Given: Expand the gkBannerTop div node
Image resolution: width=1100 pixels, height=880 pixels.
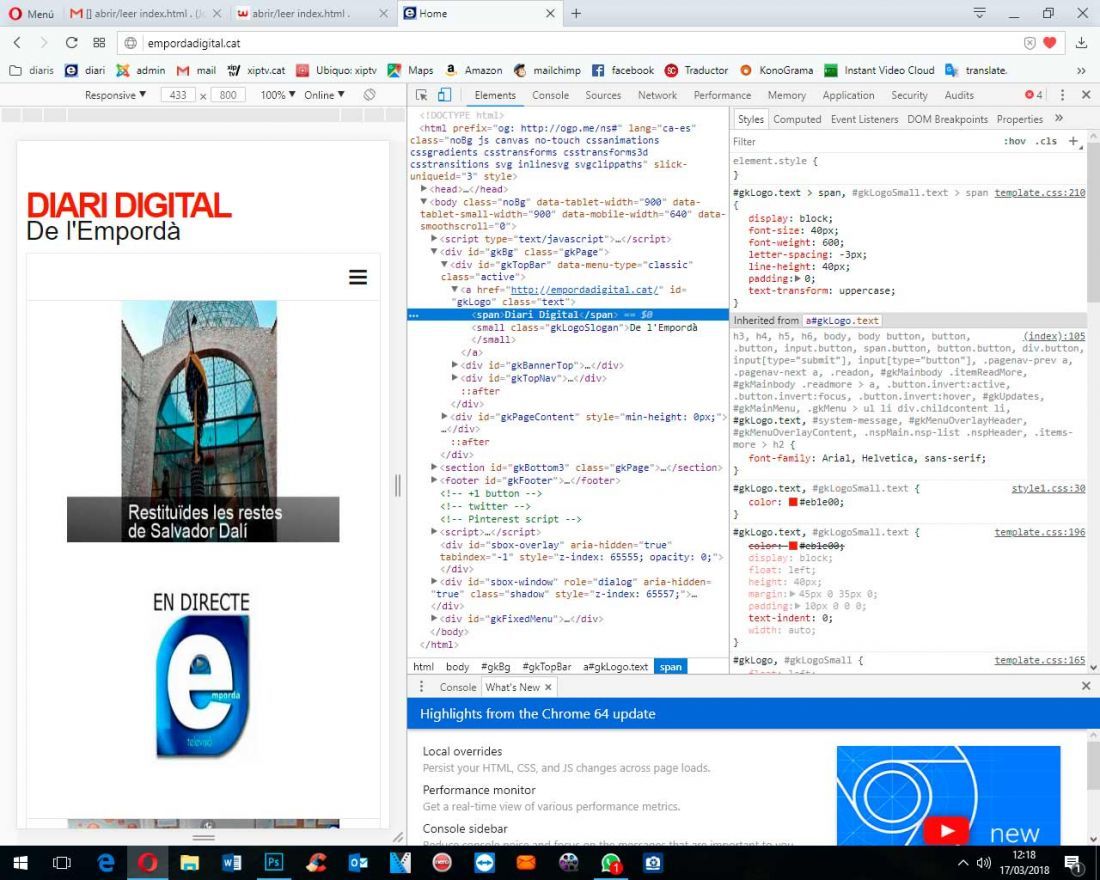Looking at the screenshot, I should [x=455, y=365].
